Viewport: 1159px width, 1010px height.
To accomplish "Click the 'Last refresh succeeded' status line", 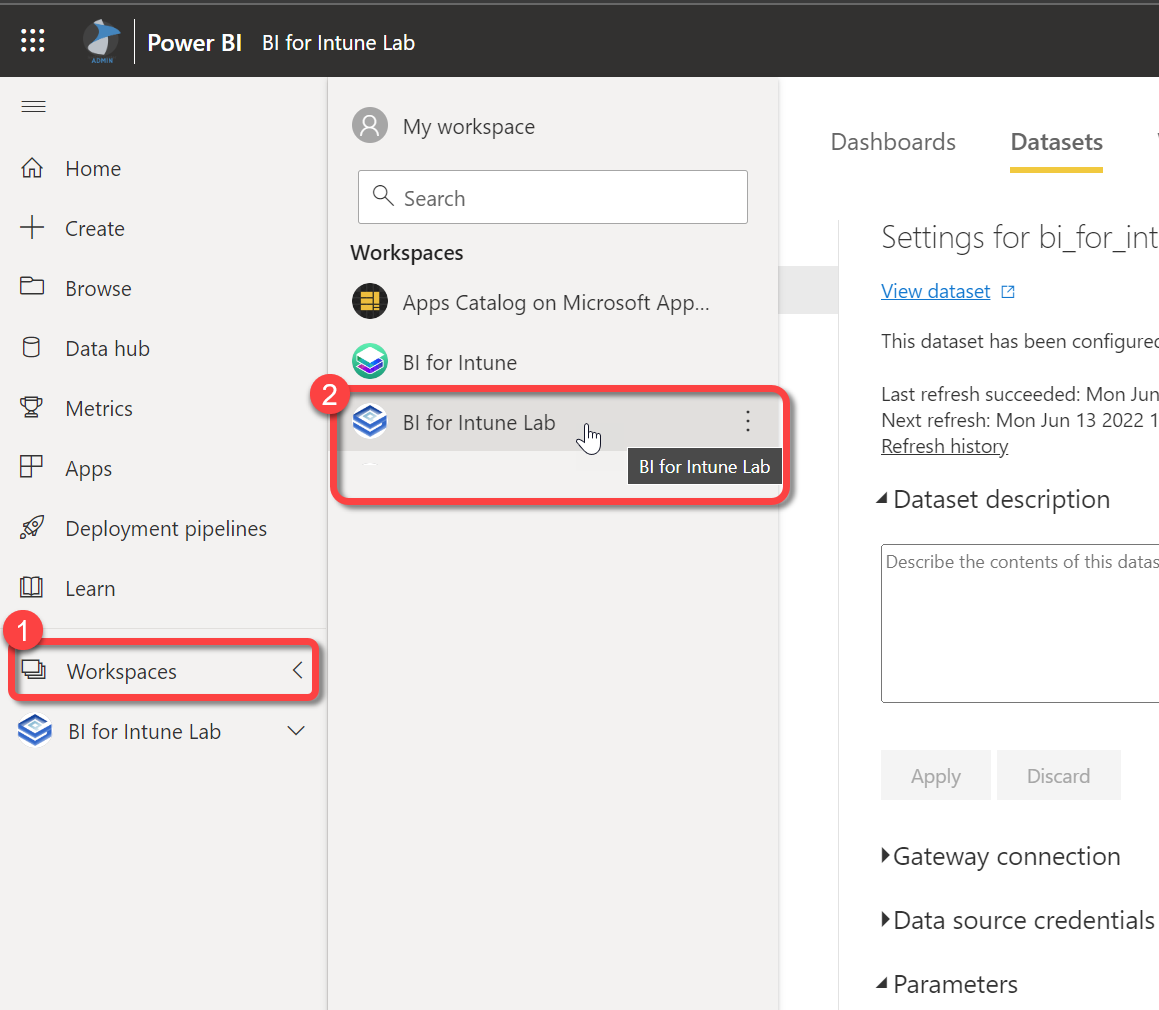I will tap(1020, 394).
